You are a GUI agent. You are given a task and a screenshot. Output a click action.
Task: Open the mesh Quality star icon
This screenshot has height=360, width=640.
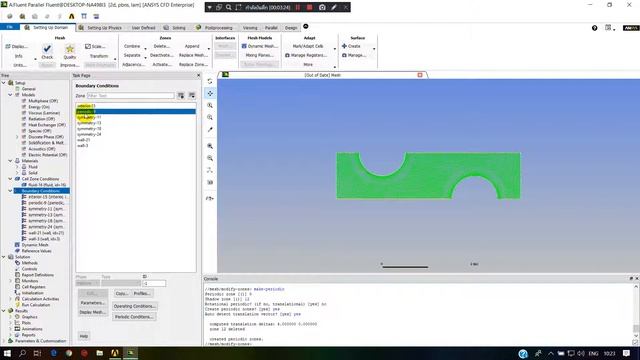click(70, 49)
